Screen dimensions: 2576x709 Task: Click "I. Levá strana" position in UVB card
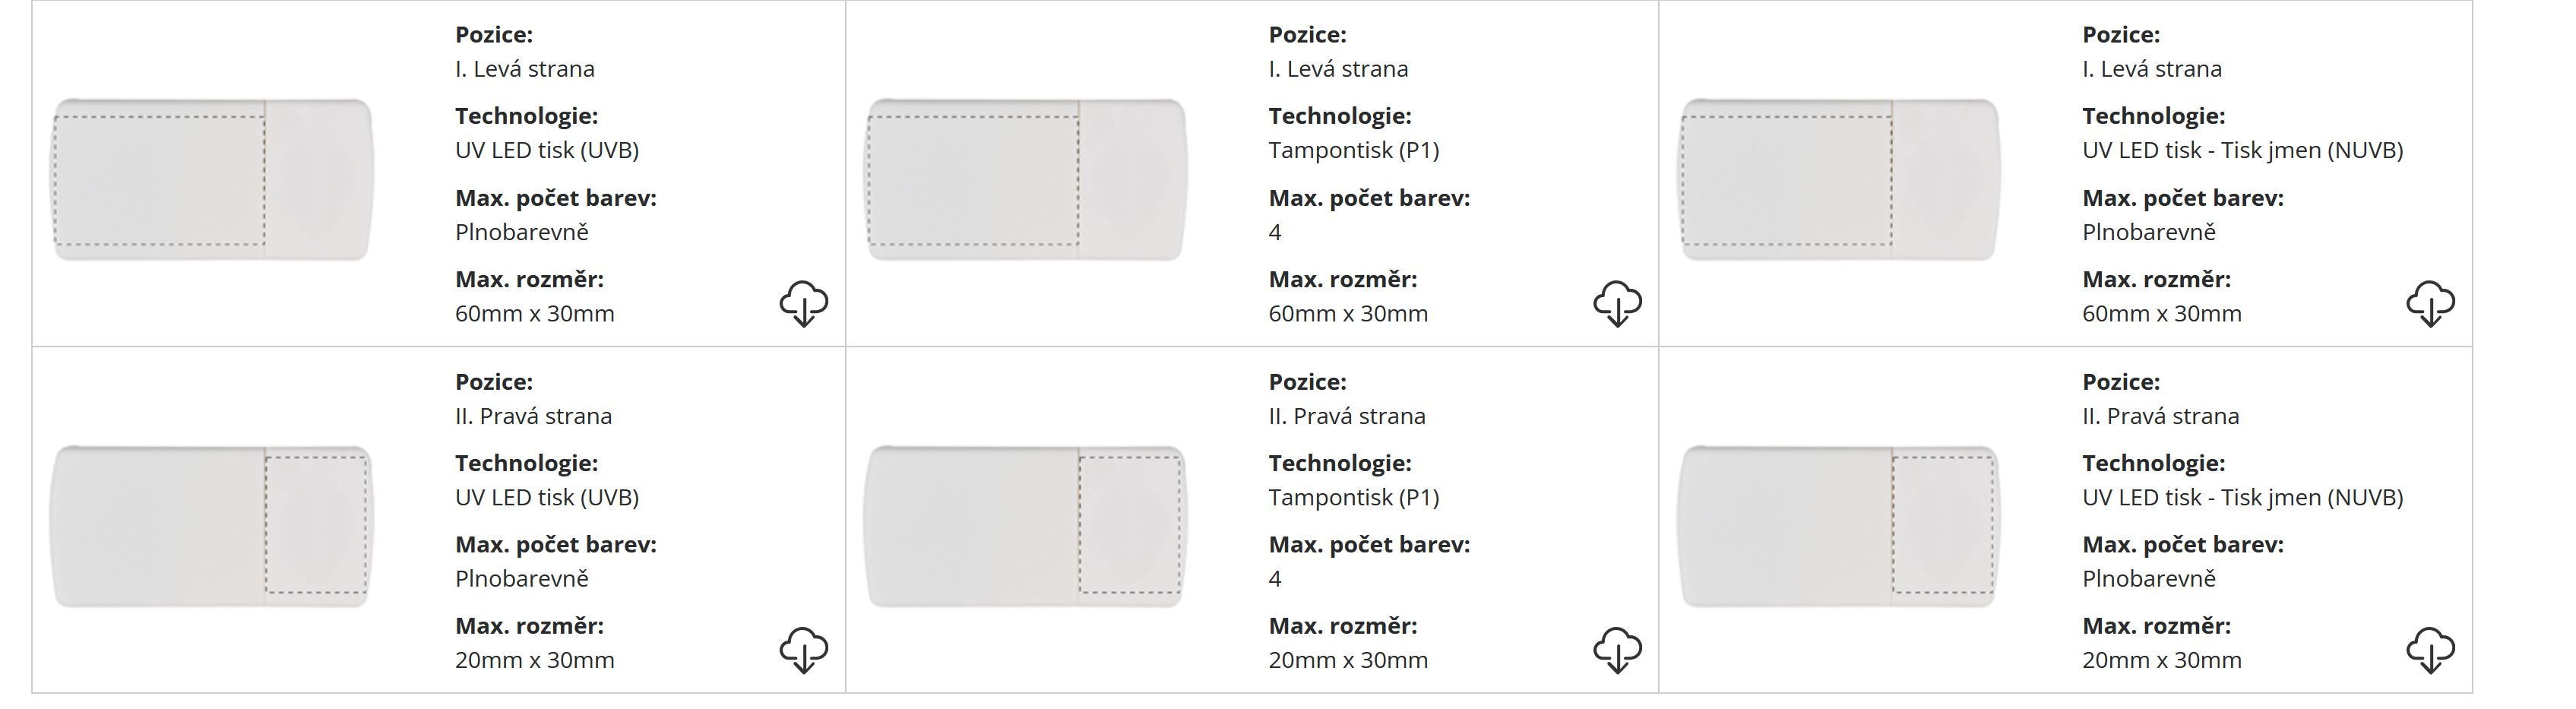(x=524, y=69)
